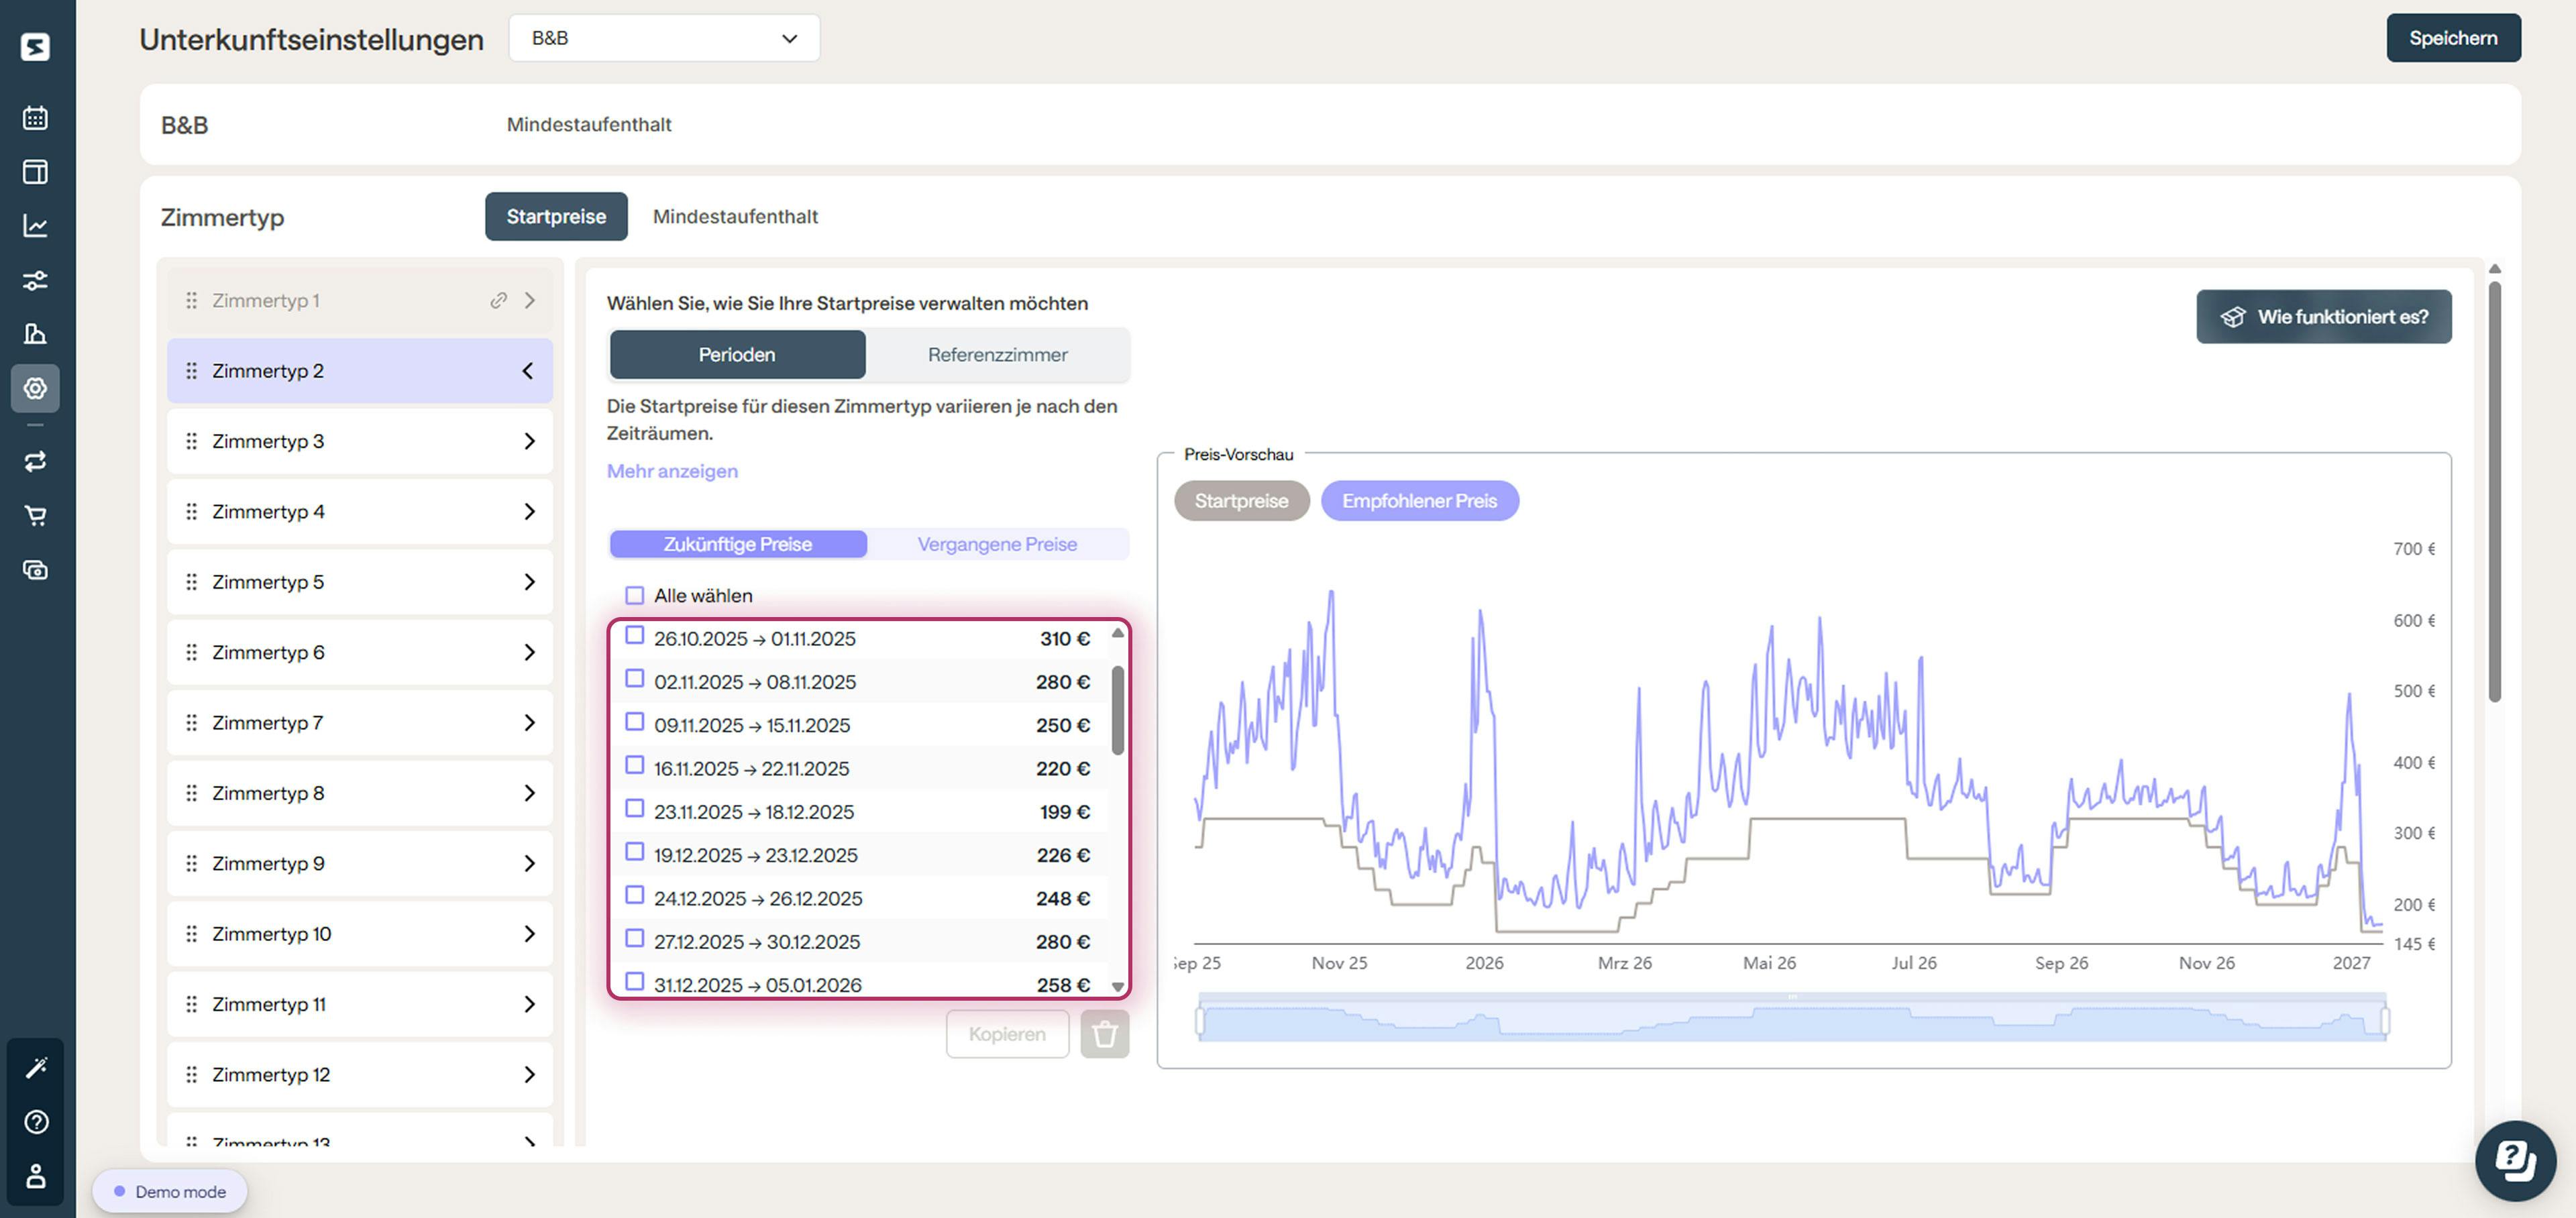Open the money payments icon in sidebar
The height and width of the screenshot is (1218, 2576).
[x=35, y=570]
